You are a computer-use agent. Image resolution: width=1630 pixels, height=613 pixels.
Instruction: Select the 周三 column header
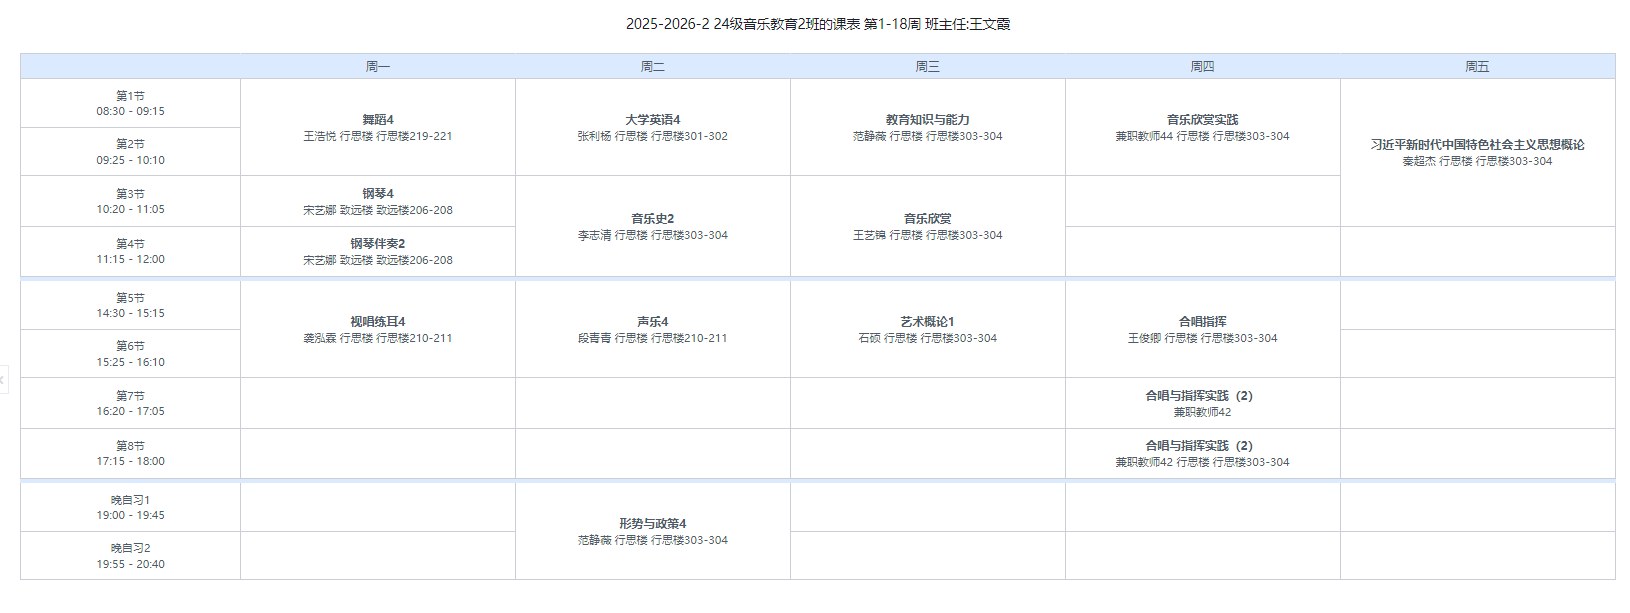tap(927, 67)
